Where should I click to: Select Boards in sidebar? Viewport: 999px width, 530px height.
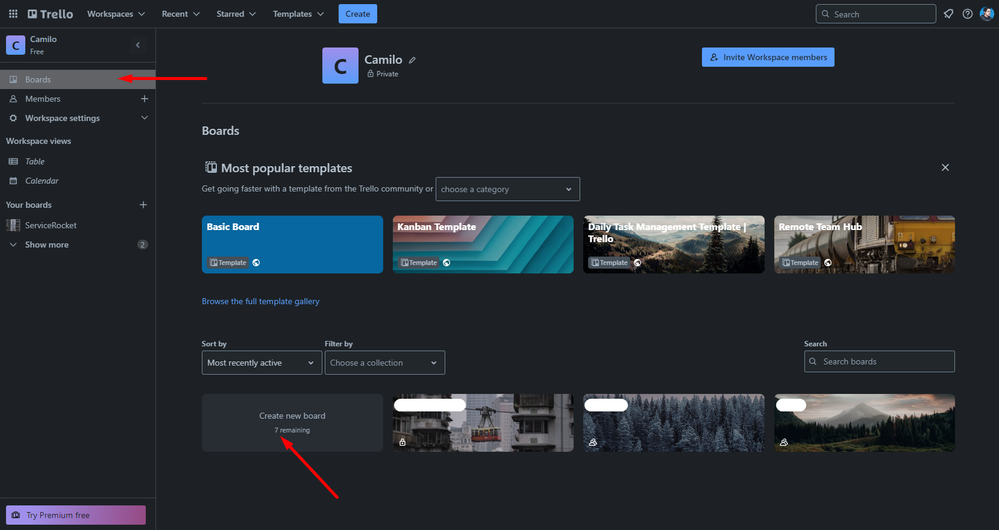coord(78,79)
